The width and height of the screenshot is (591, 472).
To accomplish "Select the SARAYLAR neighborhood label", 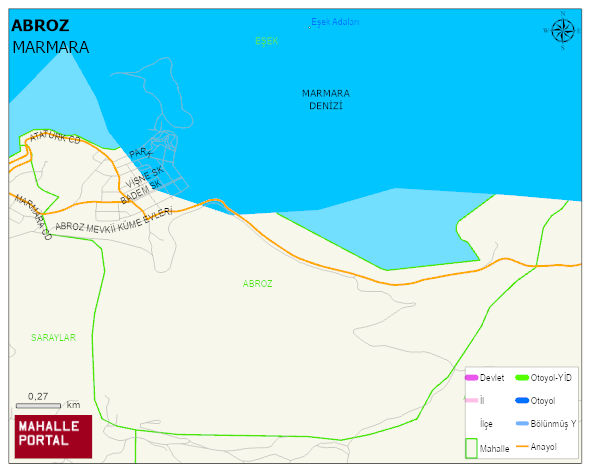I will pos(54,337).
